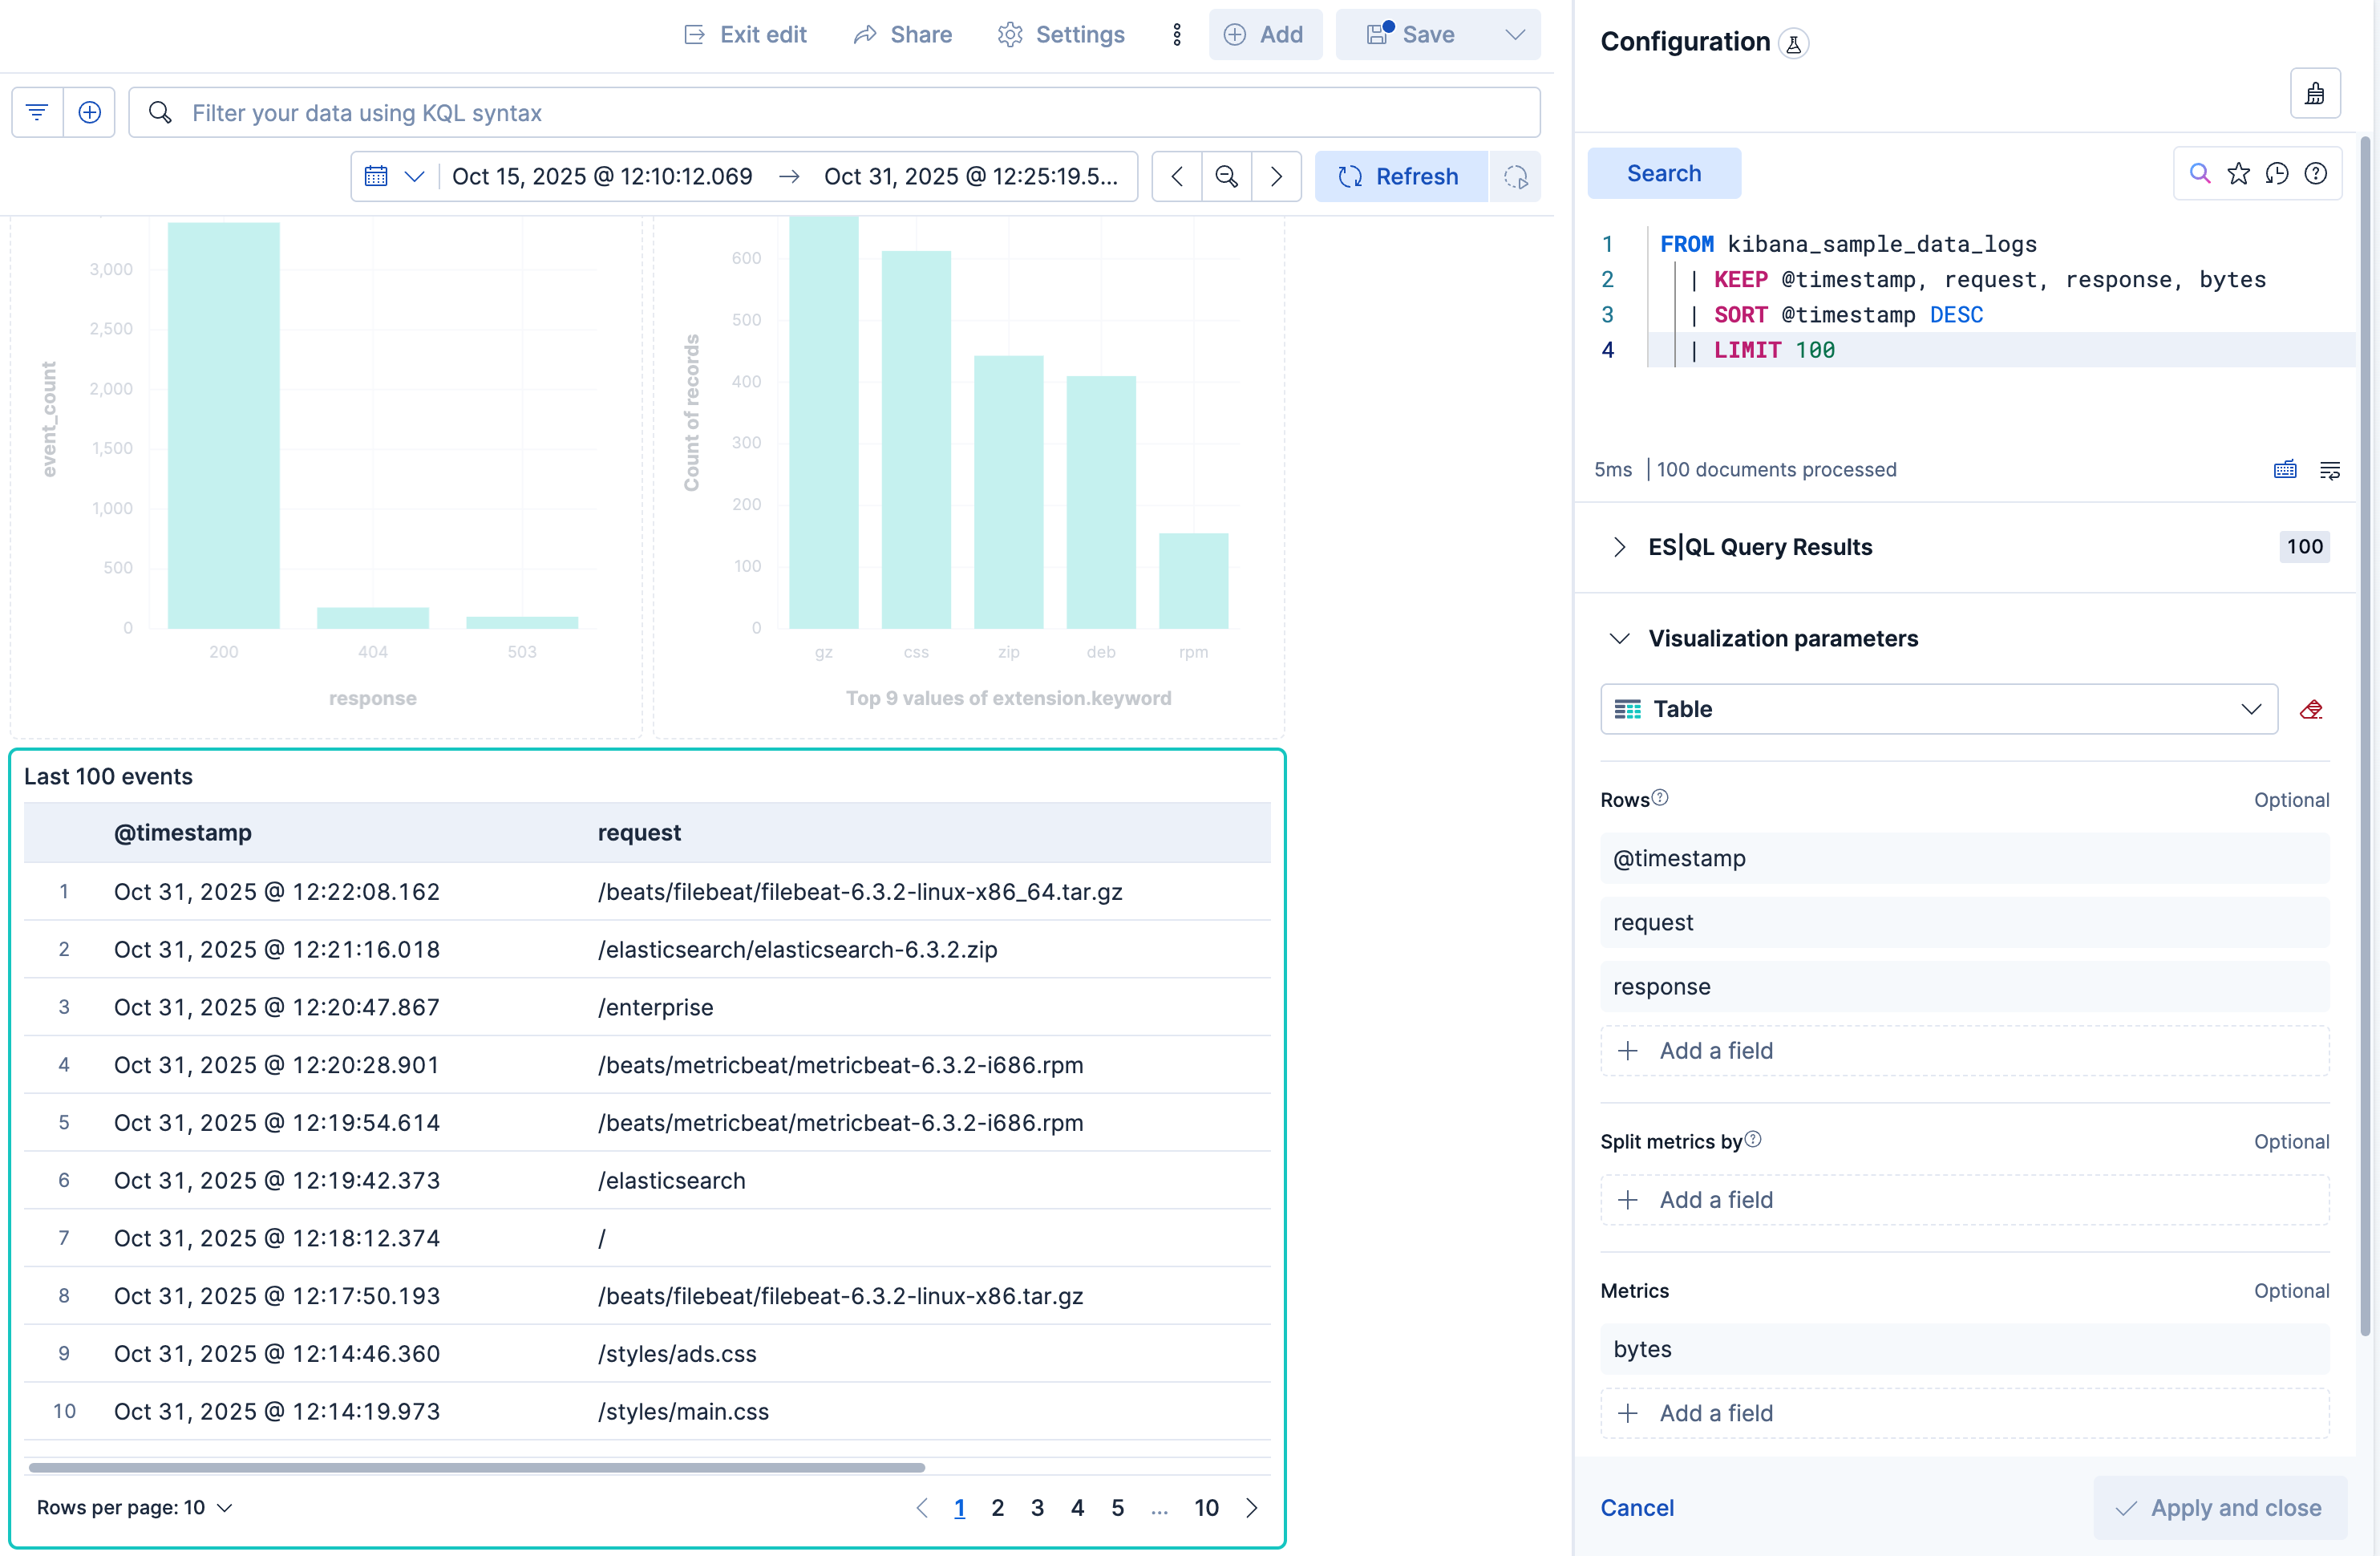2380x1556 pixels.
Task: Toggle word wrap icon next to keyboard icon
Action: click(x=2331, y=469)
